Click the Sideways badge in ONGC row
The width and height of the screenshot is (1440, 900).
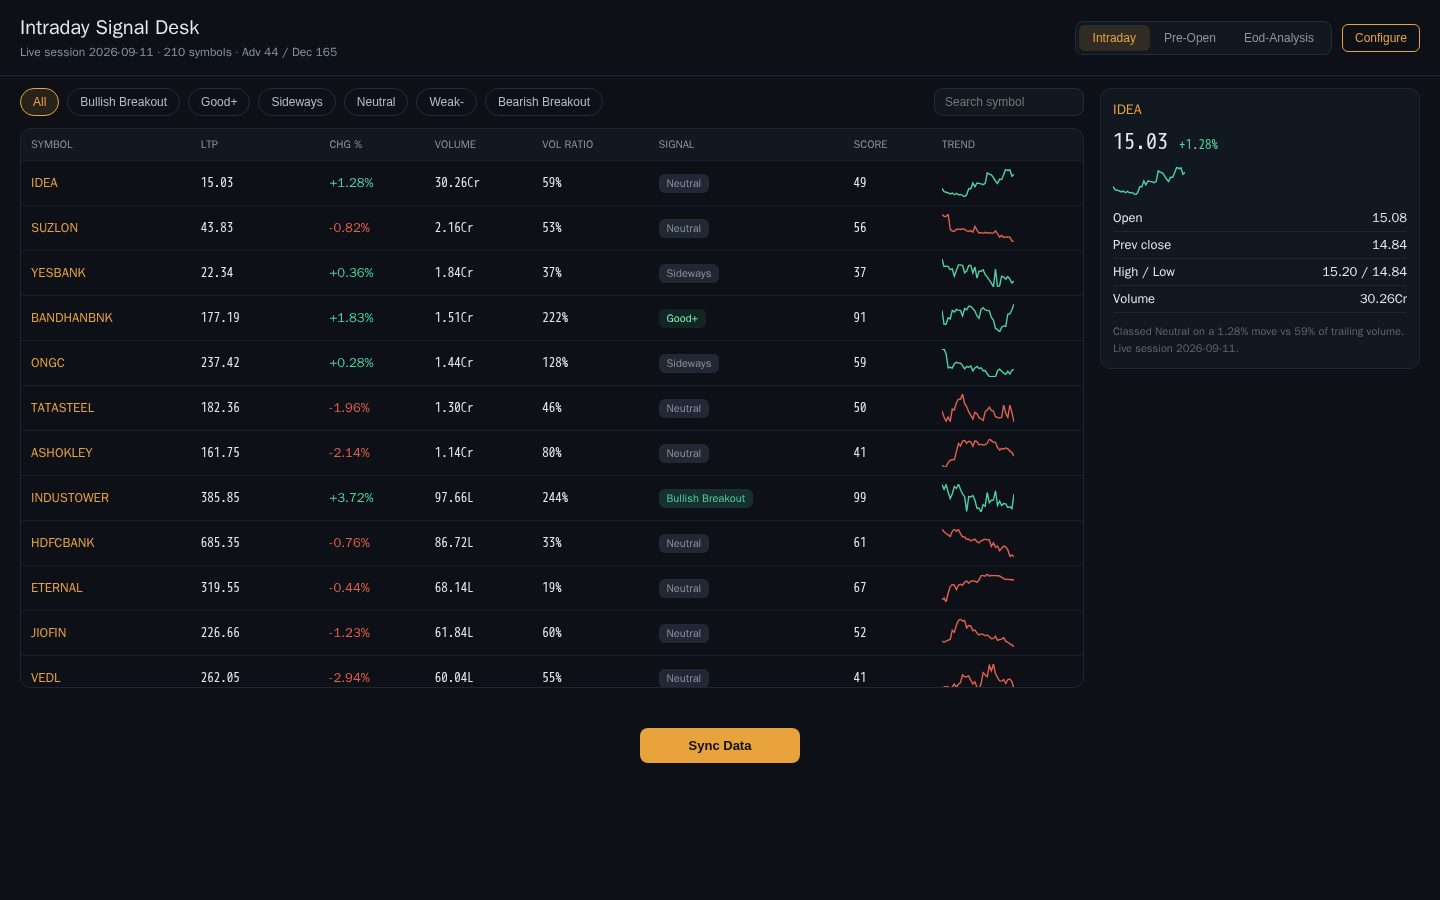point(688,363)
